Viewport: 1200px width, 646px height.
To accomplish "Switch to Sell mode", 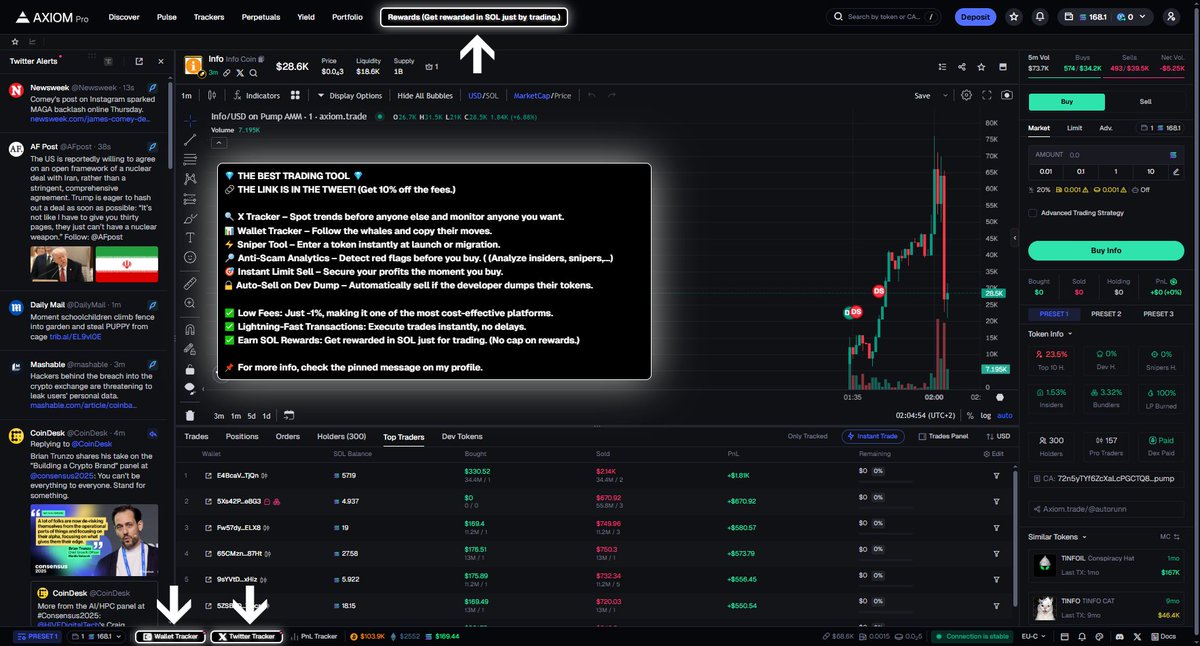I will (x=1145, y=102).
